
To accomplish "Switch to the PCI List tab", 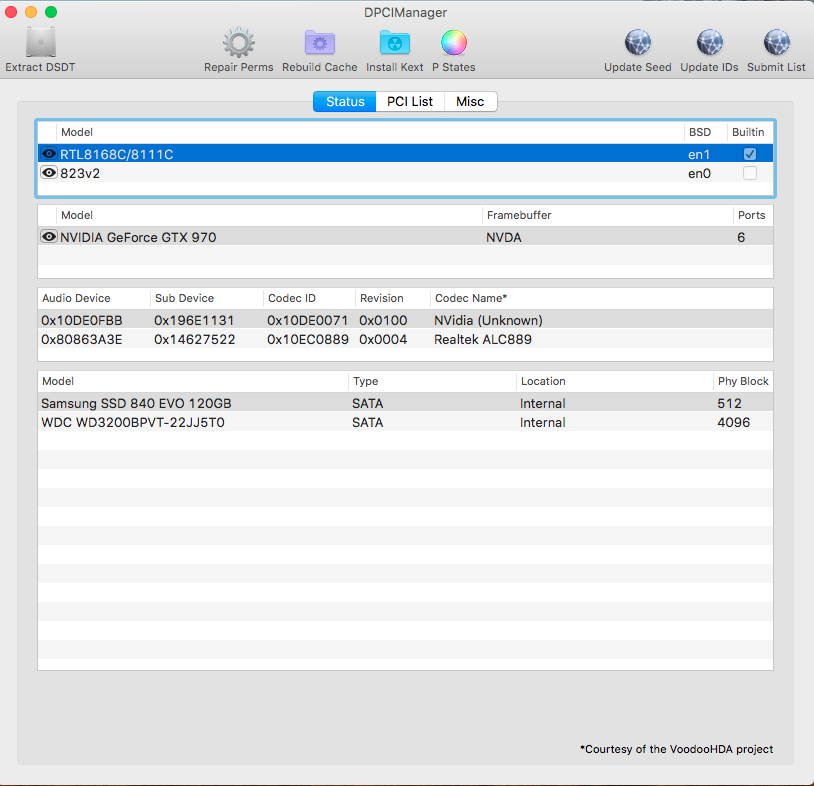I will pos(410,102).
